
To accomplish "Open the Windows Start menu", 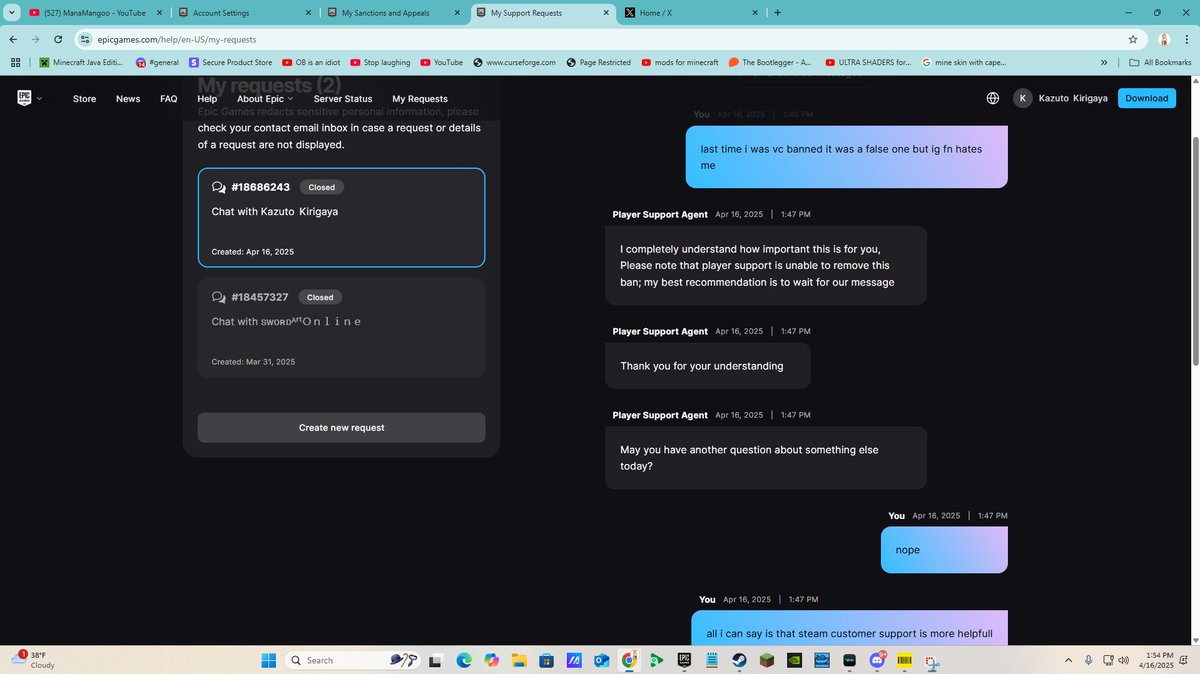I will click(268, 660).
